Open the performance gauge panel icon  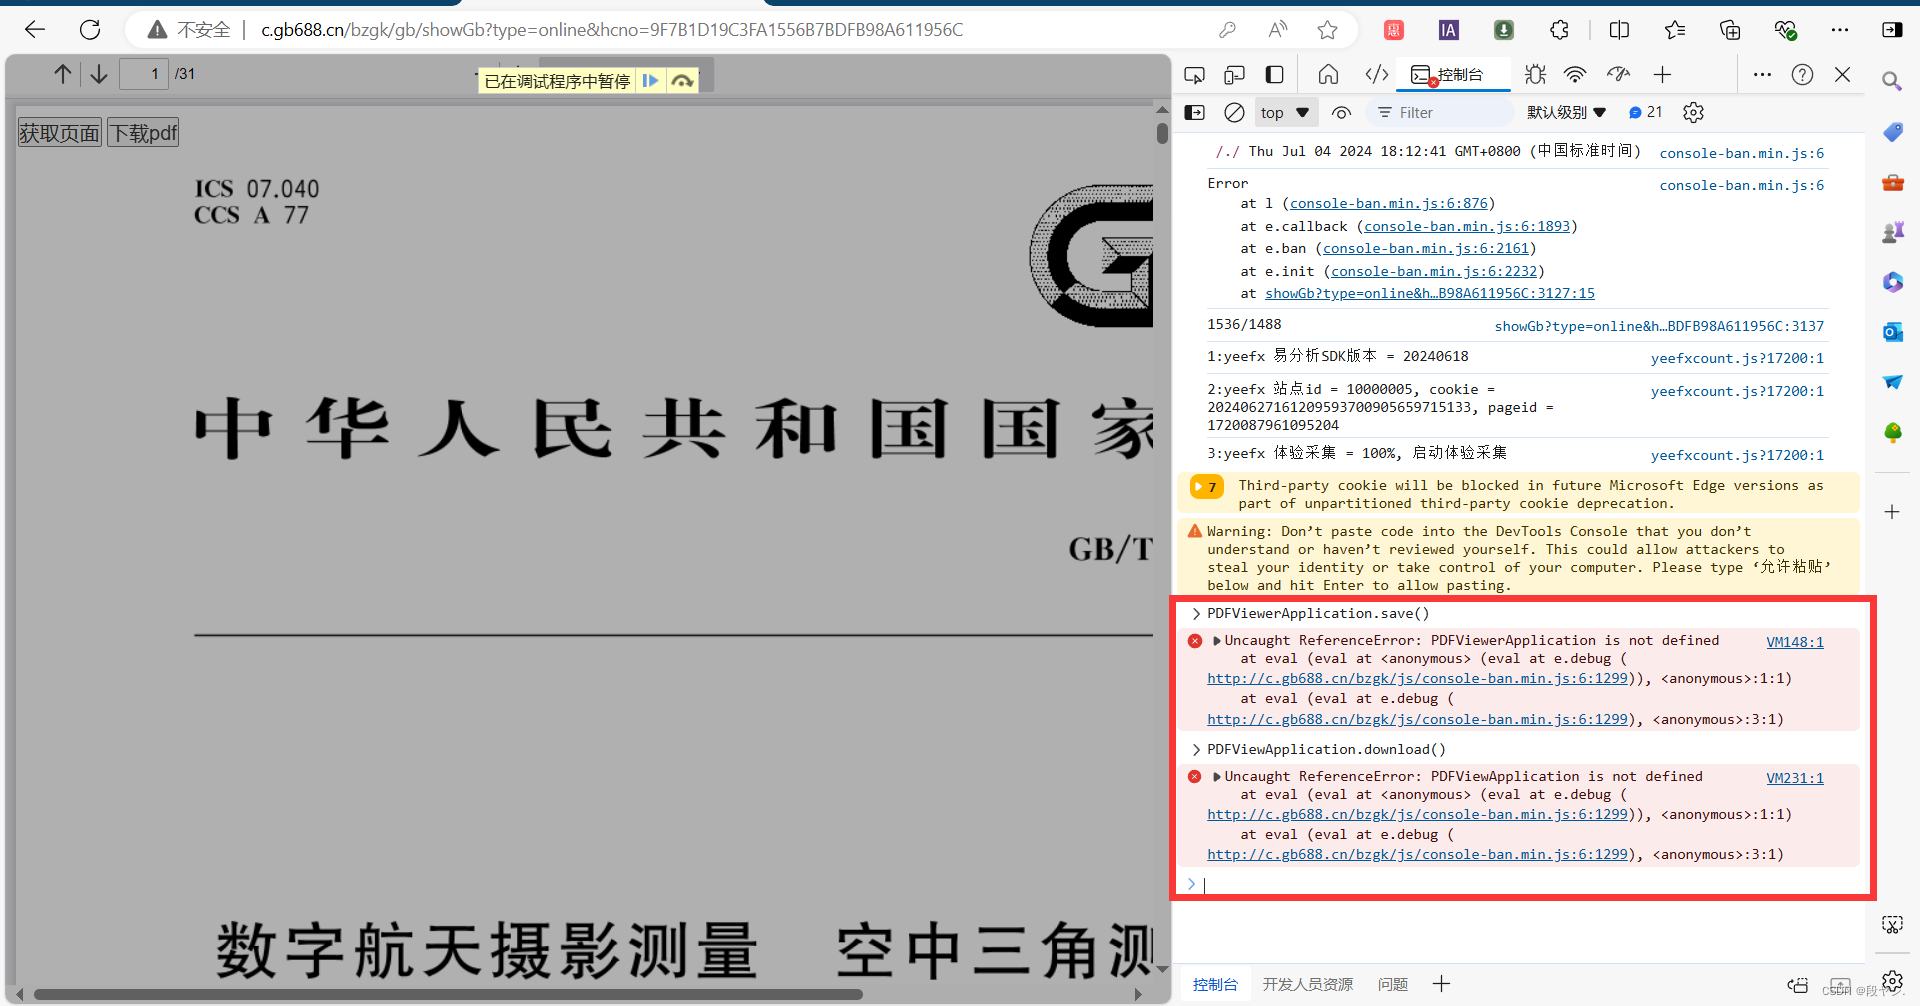(1618, 74)
